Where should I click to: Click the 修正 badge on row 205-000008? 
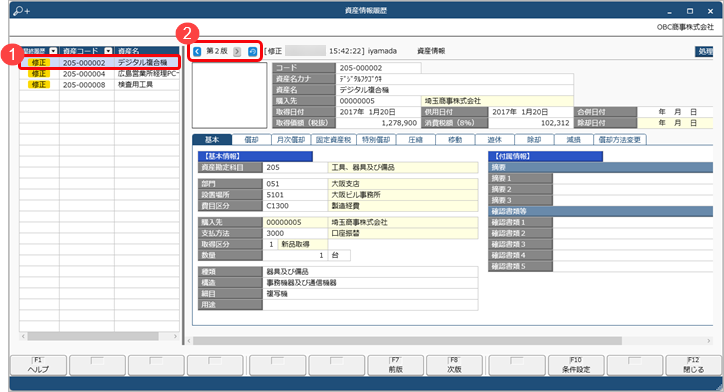pos(39,84)
